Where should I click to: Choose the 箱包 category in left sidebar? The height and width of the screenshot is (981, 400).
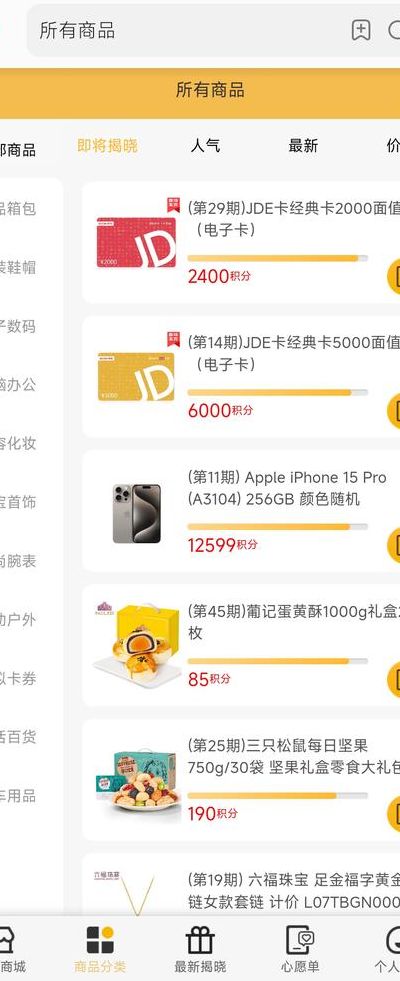pos(18,209)
